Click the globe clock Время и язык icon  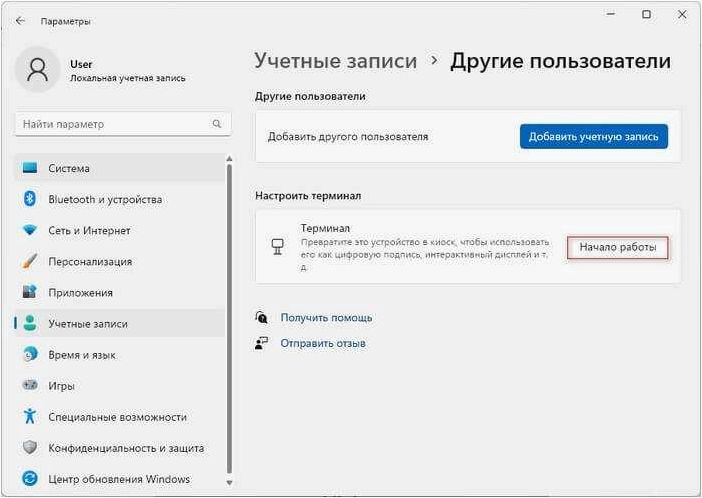tap(30, 355)
